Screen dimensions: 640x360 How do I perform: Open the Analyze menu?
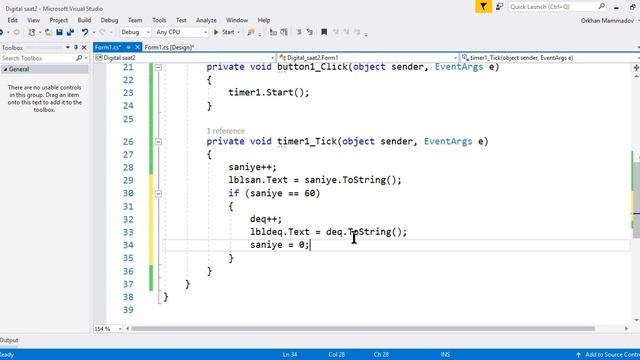(x=206, y=20)
